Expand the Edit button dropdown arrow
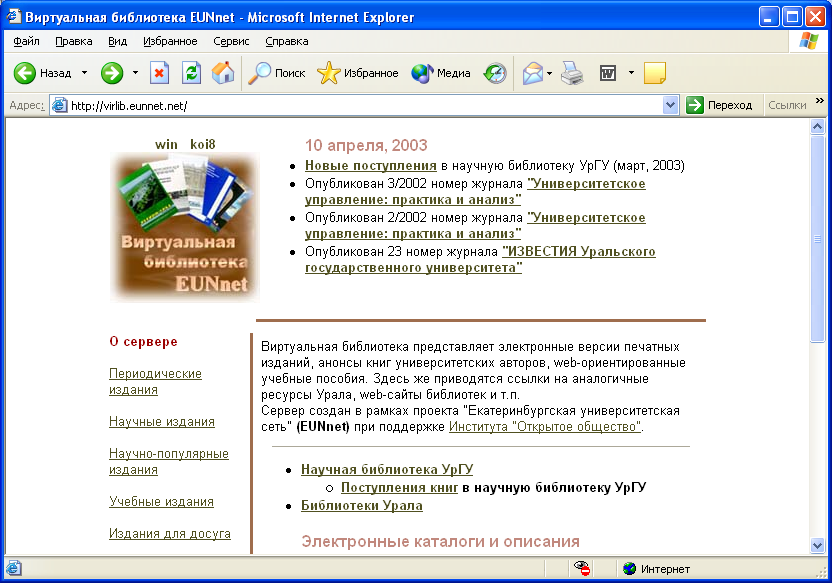This screenshot has height=583, width=832. point(631,73)
